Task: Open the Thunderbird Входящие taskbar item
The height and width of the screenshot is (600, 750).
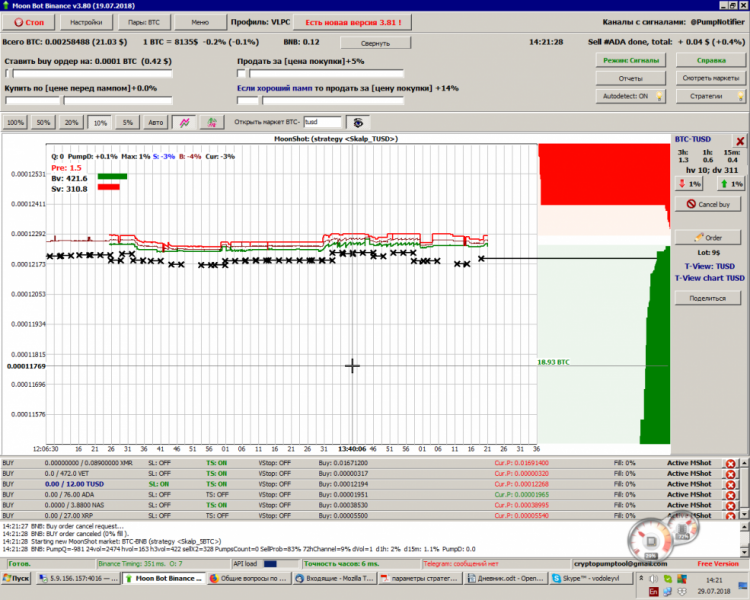Action: coord(335,578)
